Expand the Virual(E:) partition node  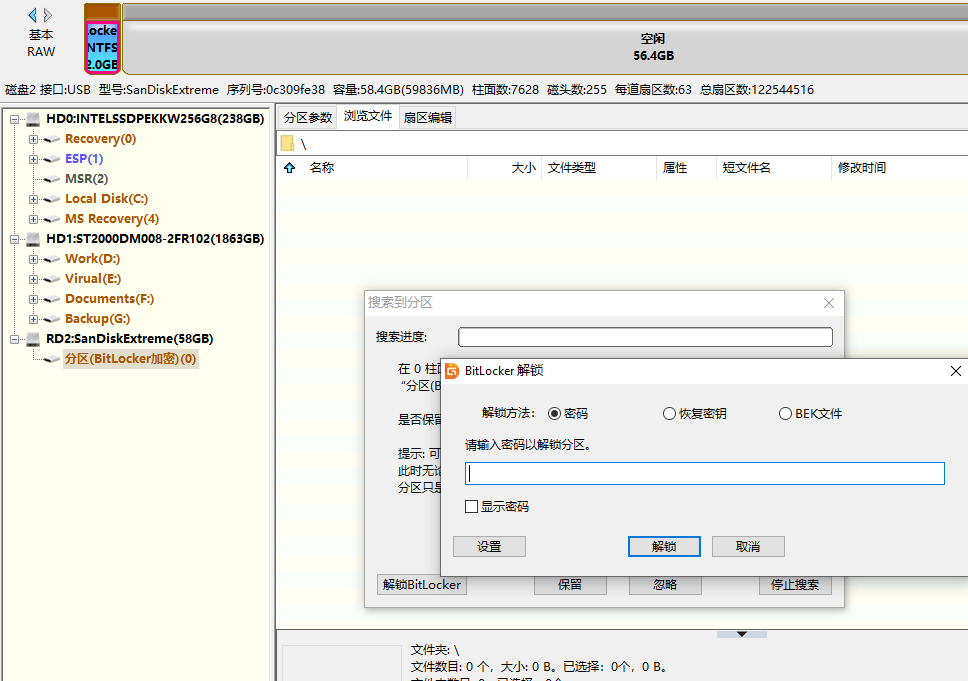pos(33,279)
